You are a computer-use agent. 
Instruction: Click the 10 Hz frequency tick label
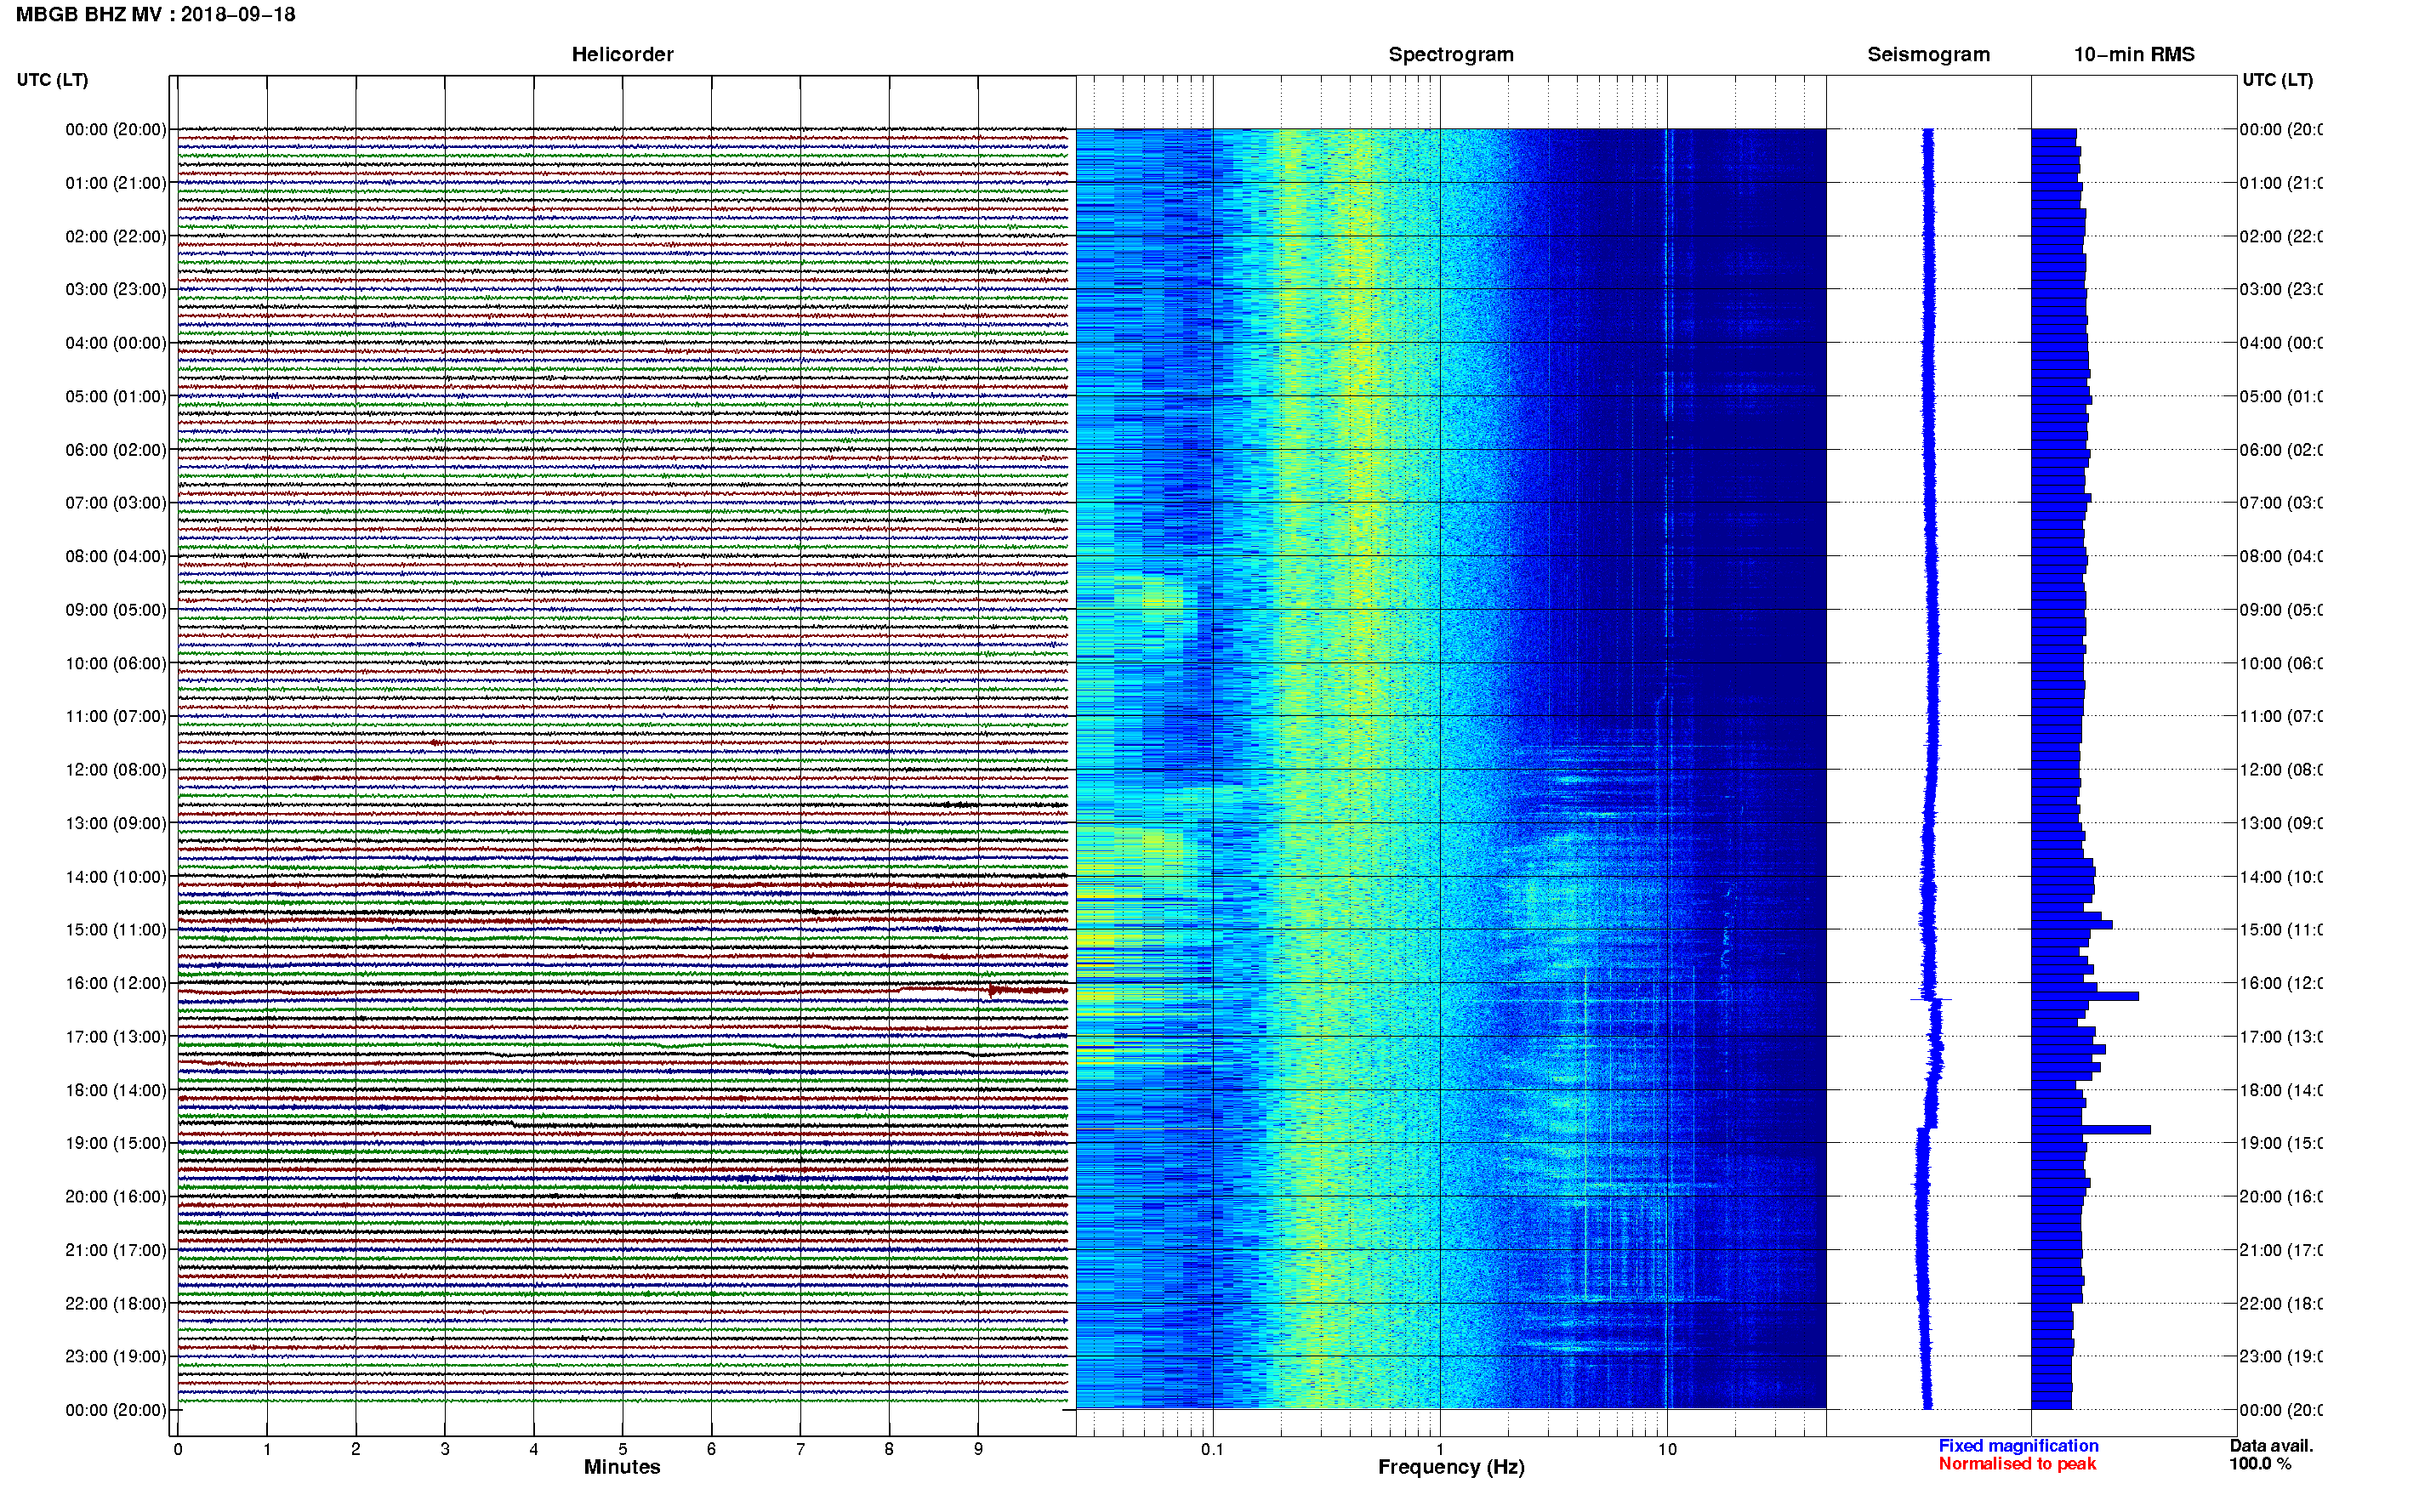point(1667,1449)
